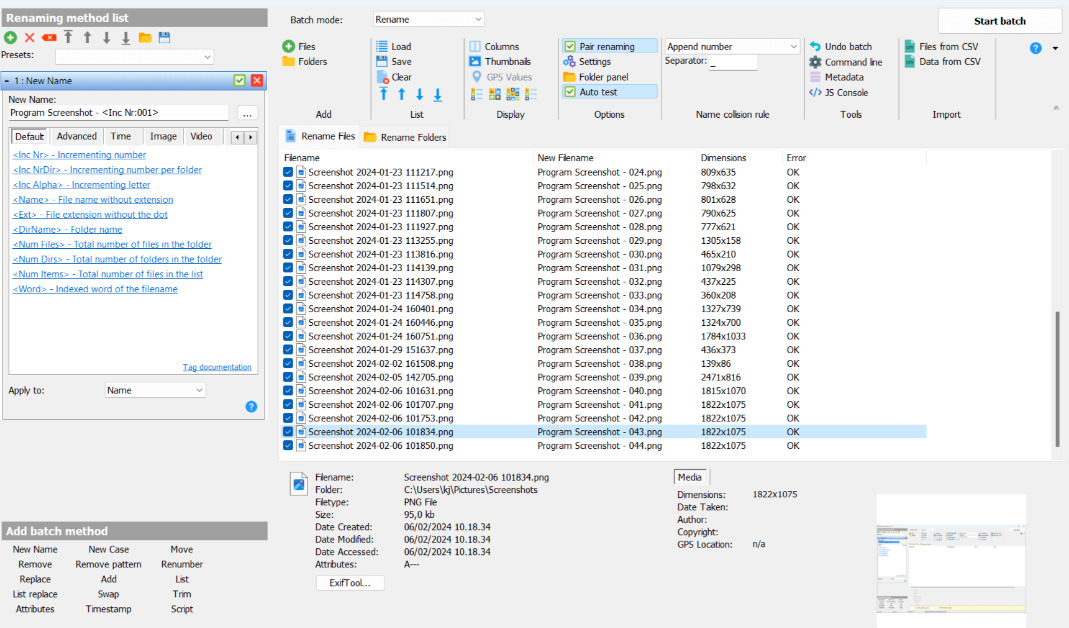Click the New Name text input field
This screenshot has height=628, width=1069.
pos(118,113)
